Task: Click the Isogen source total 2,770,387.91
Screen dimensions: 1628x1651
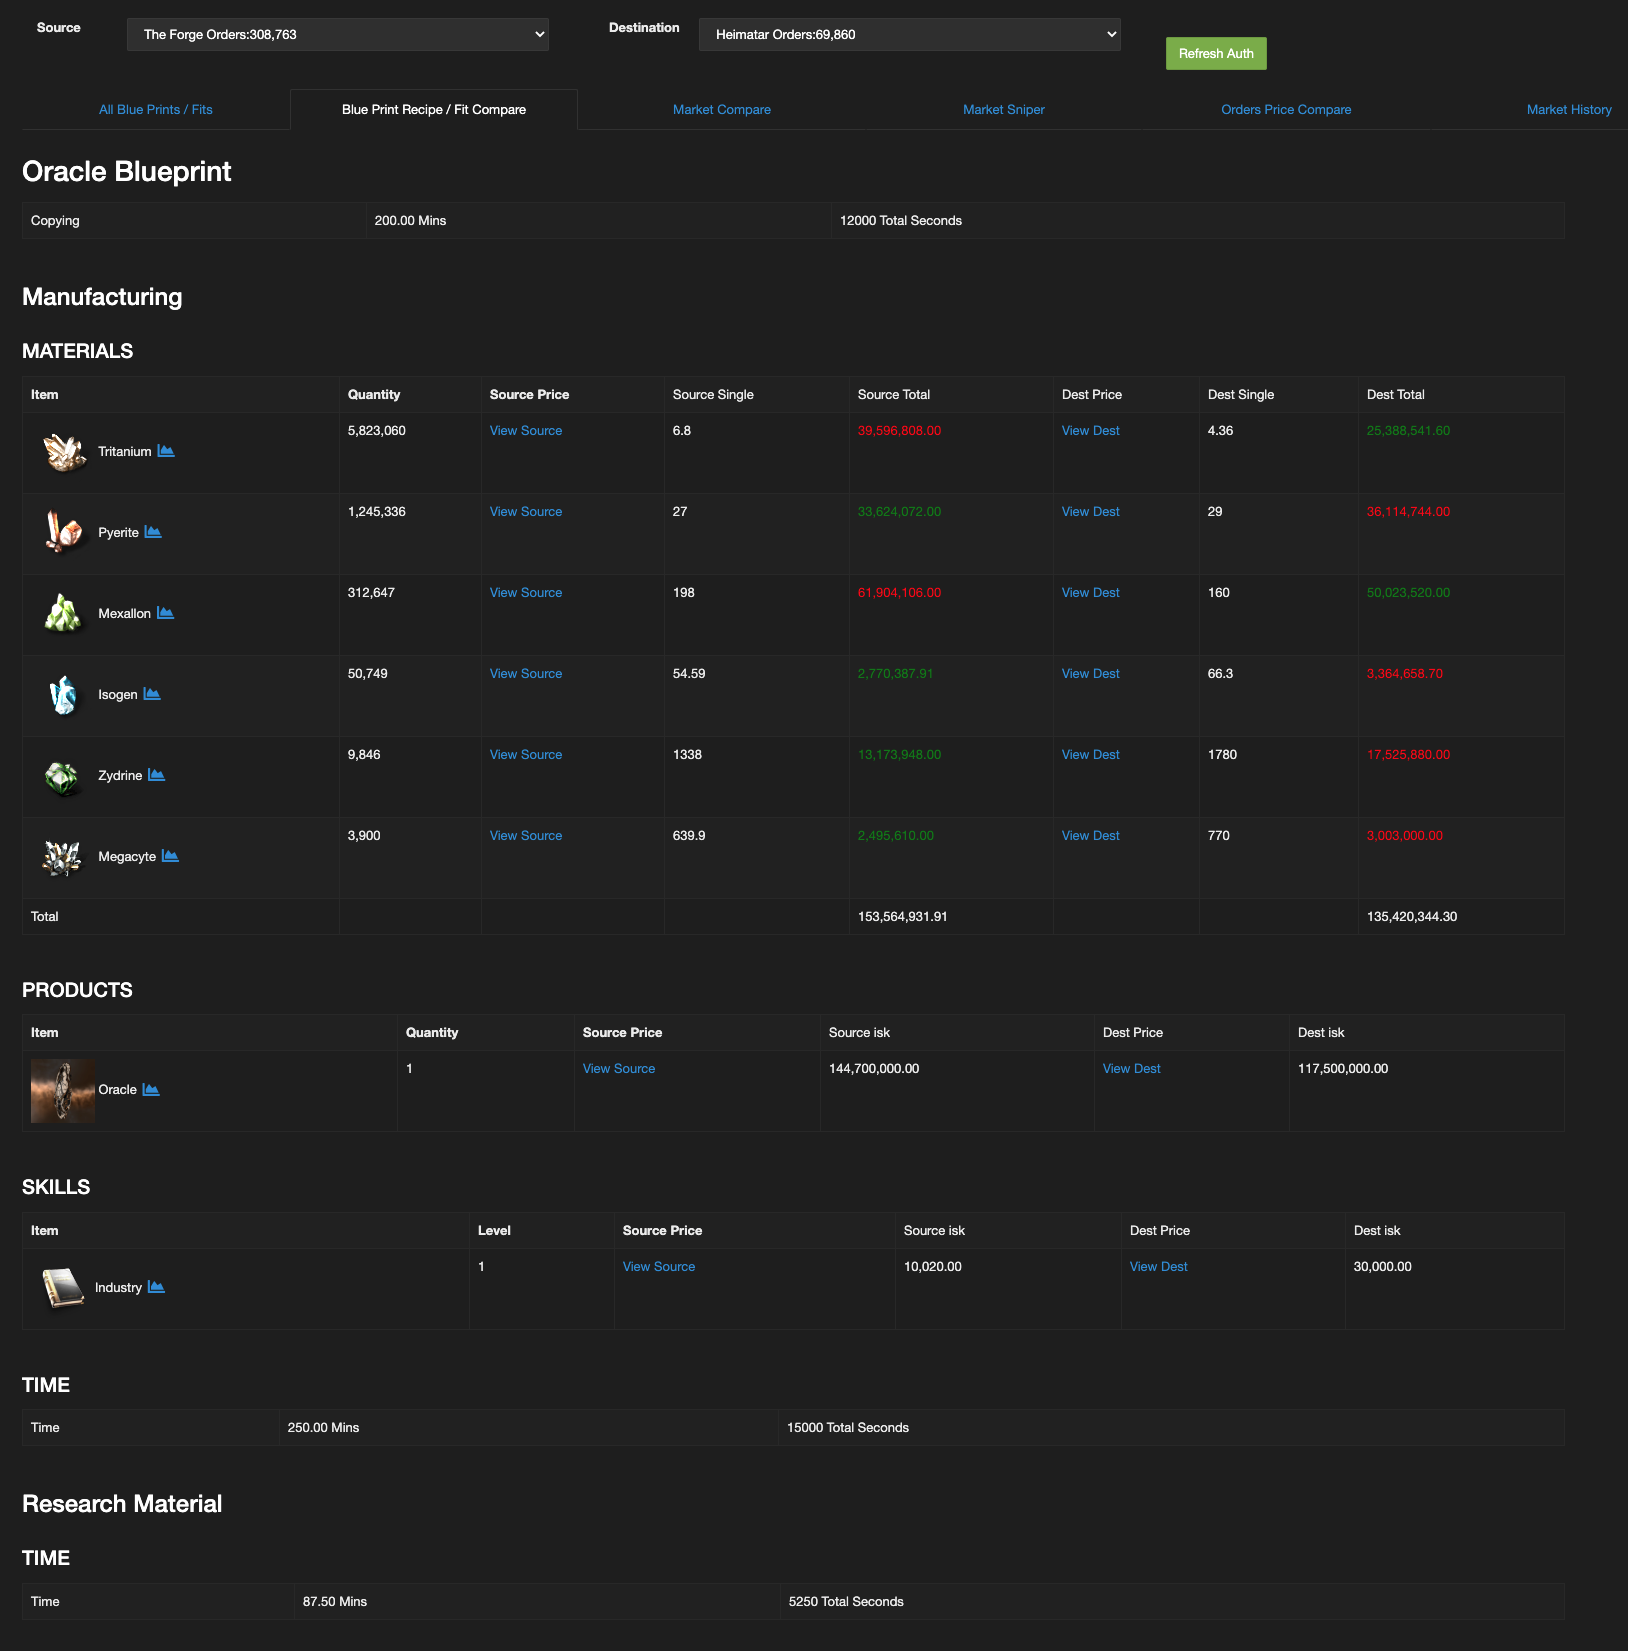Action: click(896, 674)
